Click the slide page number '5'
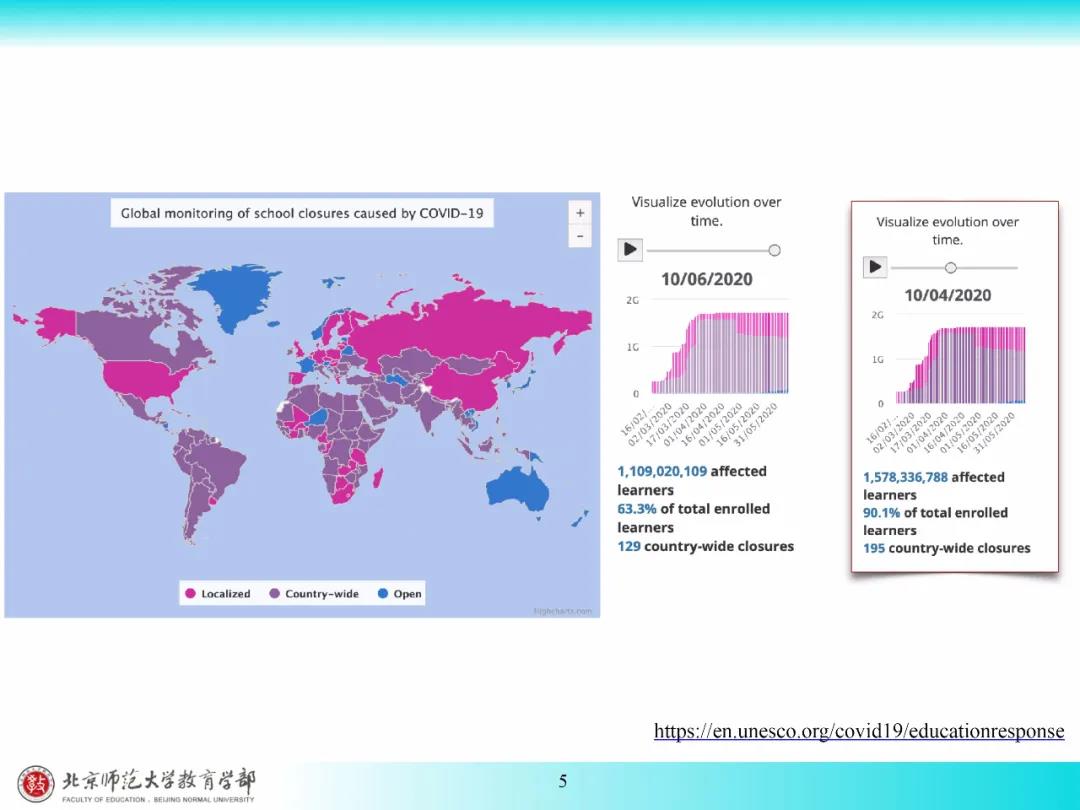Screen dimensions: 1080x810 (x=563, y=781)
